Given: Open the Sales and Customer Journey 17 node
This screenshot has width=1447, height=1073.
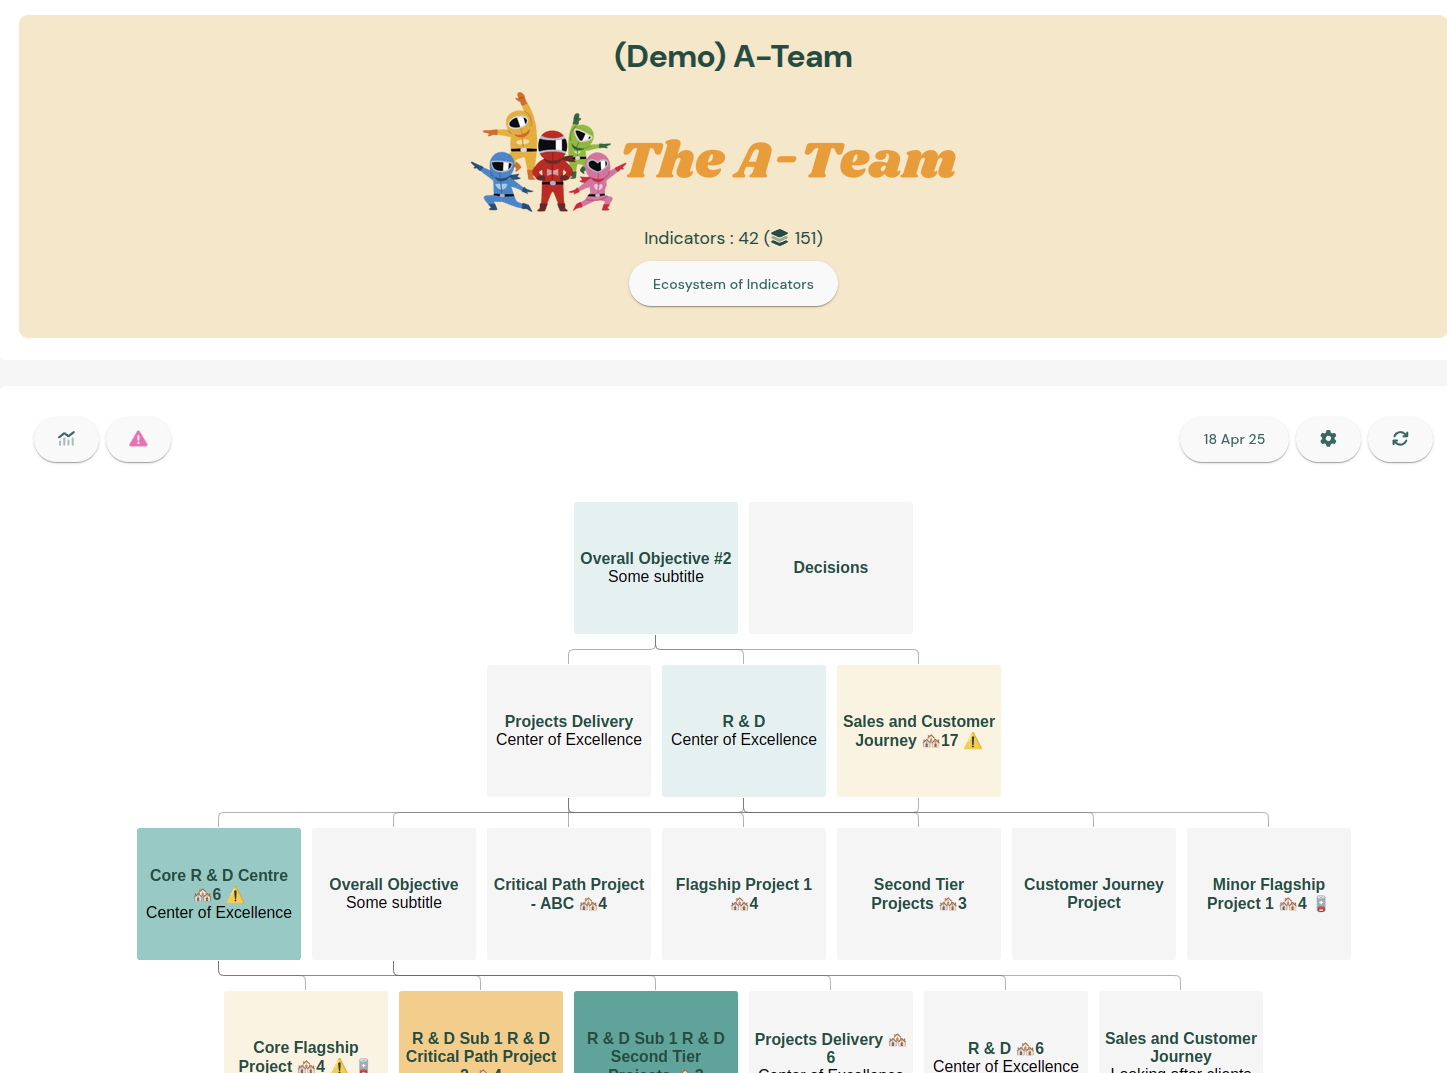Looking at the screenshot, I should (x=919, y=731).
